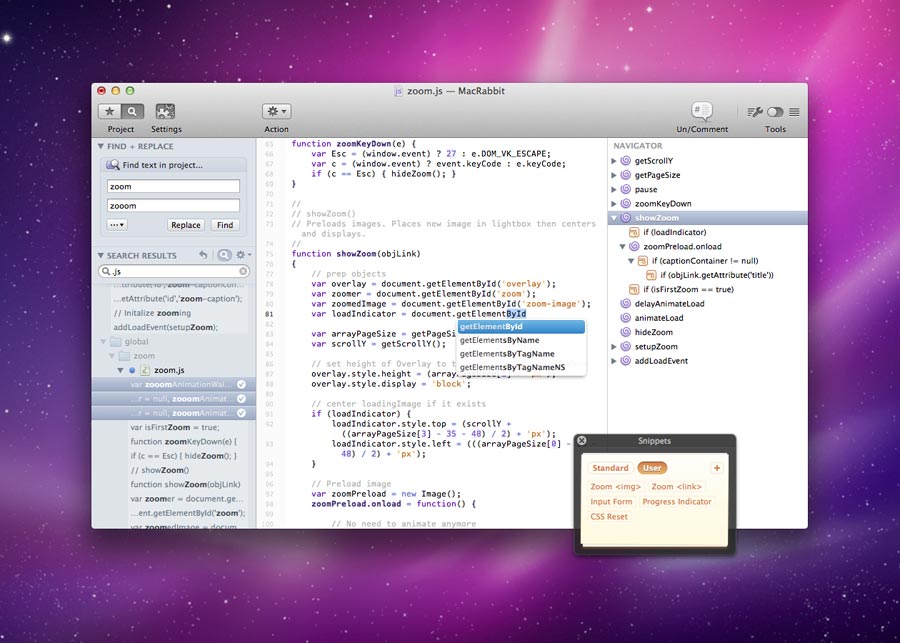Open the Settings puzzle-piece icon in toolbar

click(x=166, y=110)
